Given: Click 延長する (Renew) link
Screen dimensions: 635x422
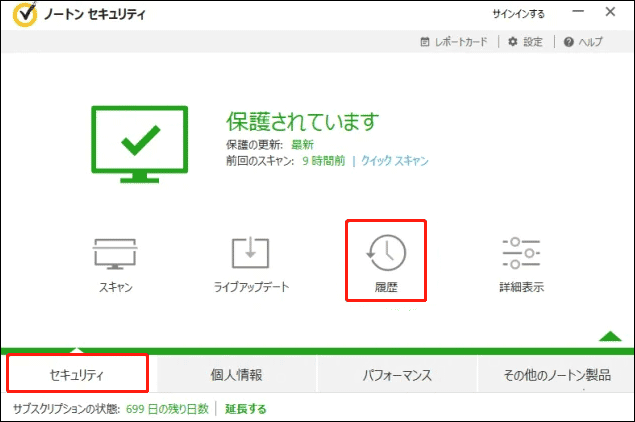Looking at the screenshot, I should (245, 409).
